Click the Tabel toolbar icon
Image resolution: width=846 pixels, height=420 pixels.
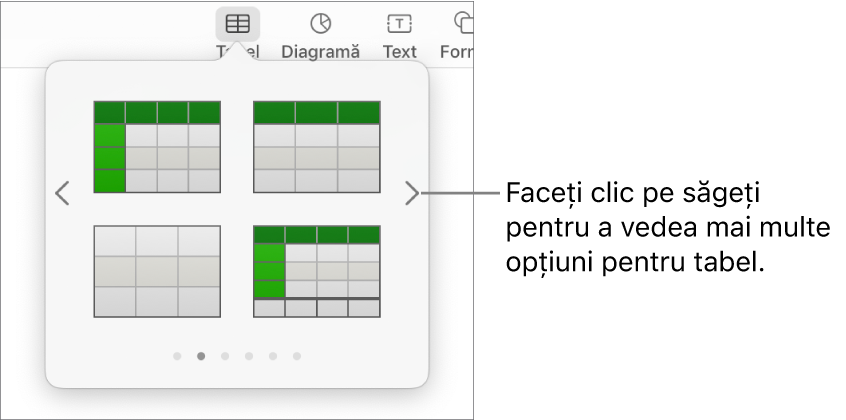237,24
